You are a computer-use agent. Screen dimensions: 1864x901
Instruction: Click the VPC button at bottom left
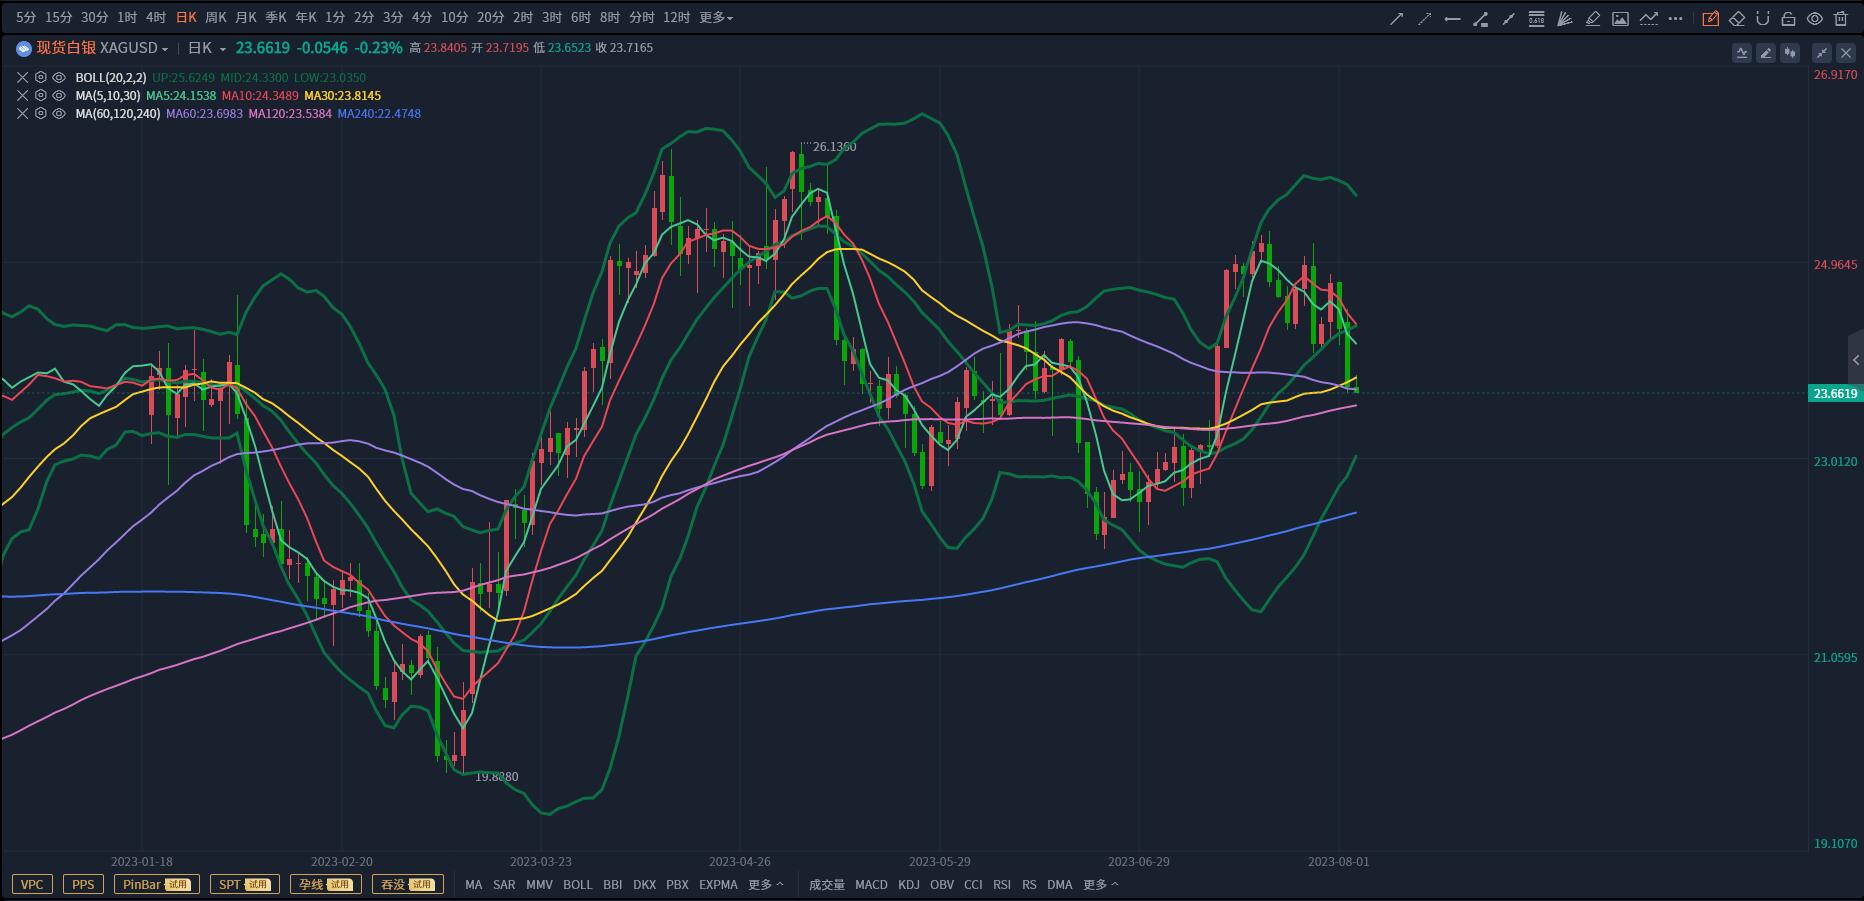[32, 884]
